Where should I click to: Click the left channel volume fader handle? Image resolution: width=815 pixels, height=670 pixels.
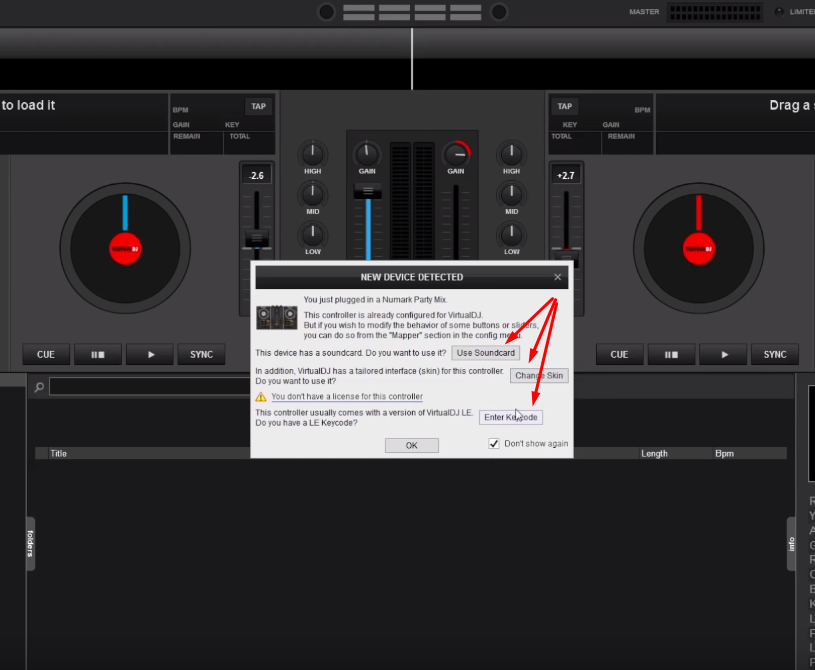click(367, 191)
